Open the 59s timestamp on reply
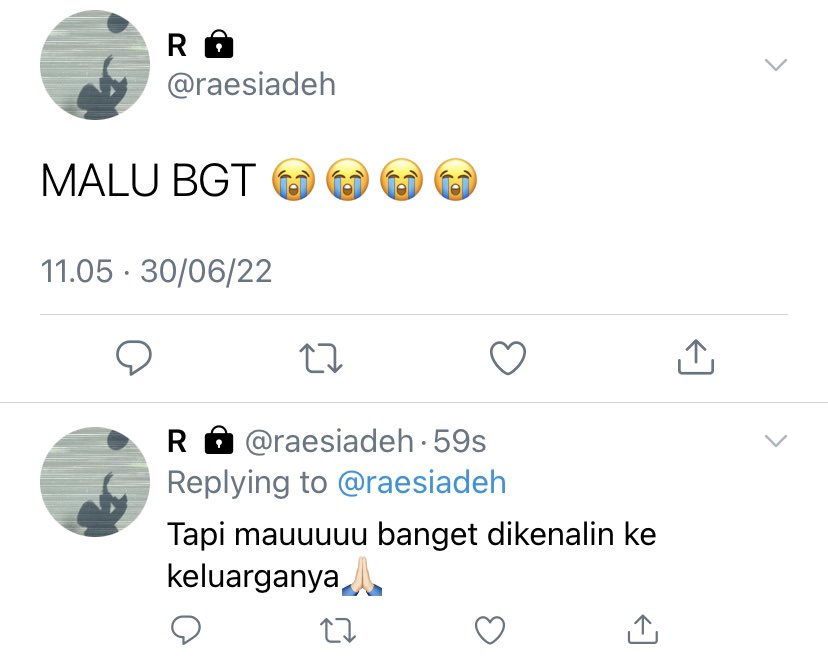Screen dimensions: 828x656 (459, 441)
